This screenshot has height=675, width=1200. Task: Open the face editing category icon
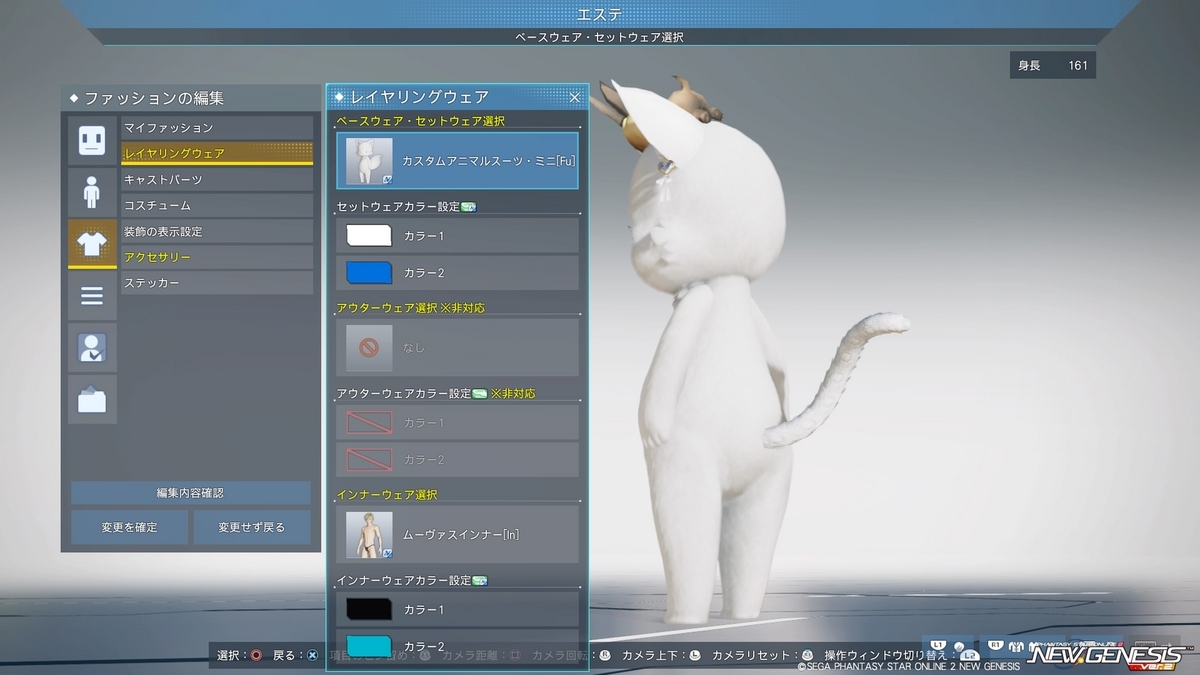coord(92,140)
